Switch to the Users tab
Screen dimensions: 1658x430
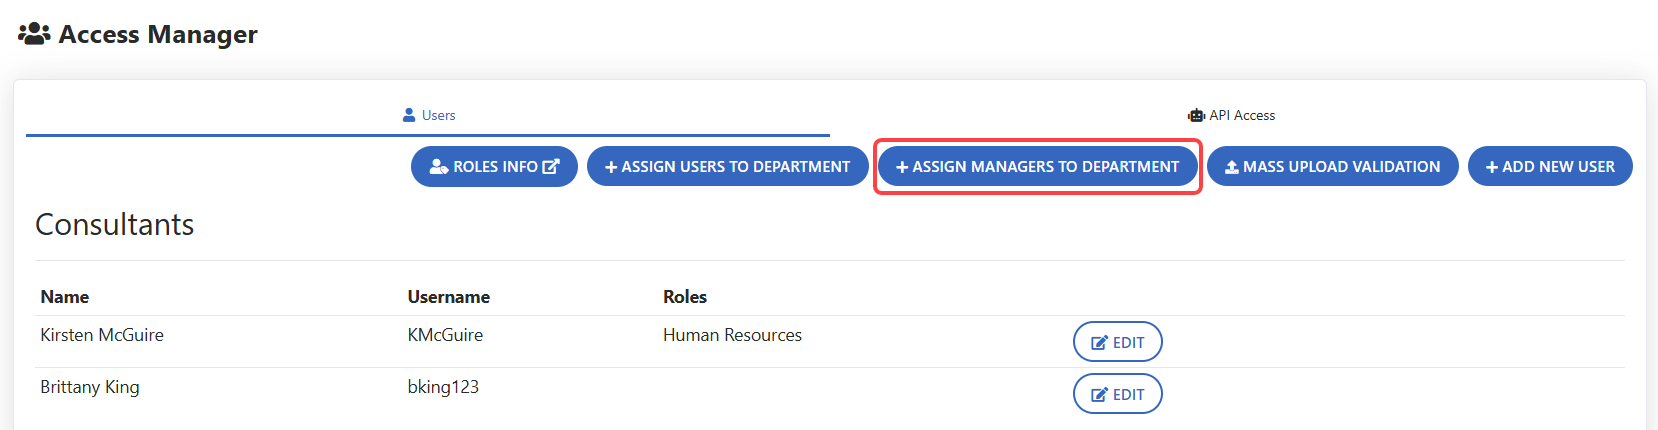429,115
